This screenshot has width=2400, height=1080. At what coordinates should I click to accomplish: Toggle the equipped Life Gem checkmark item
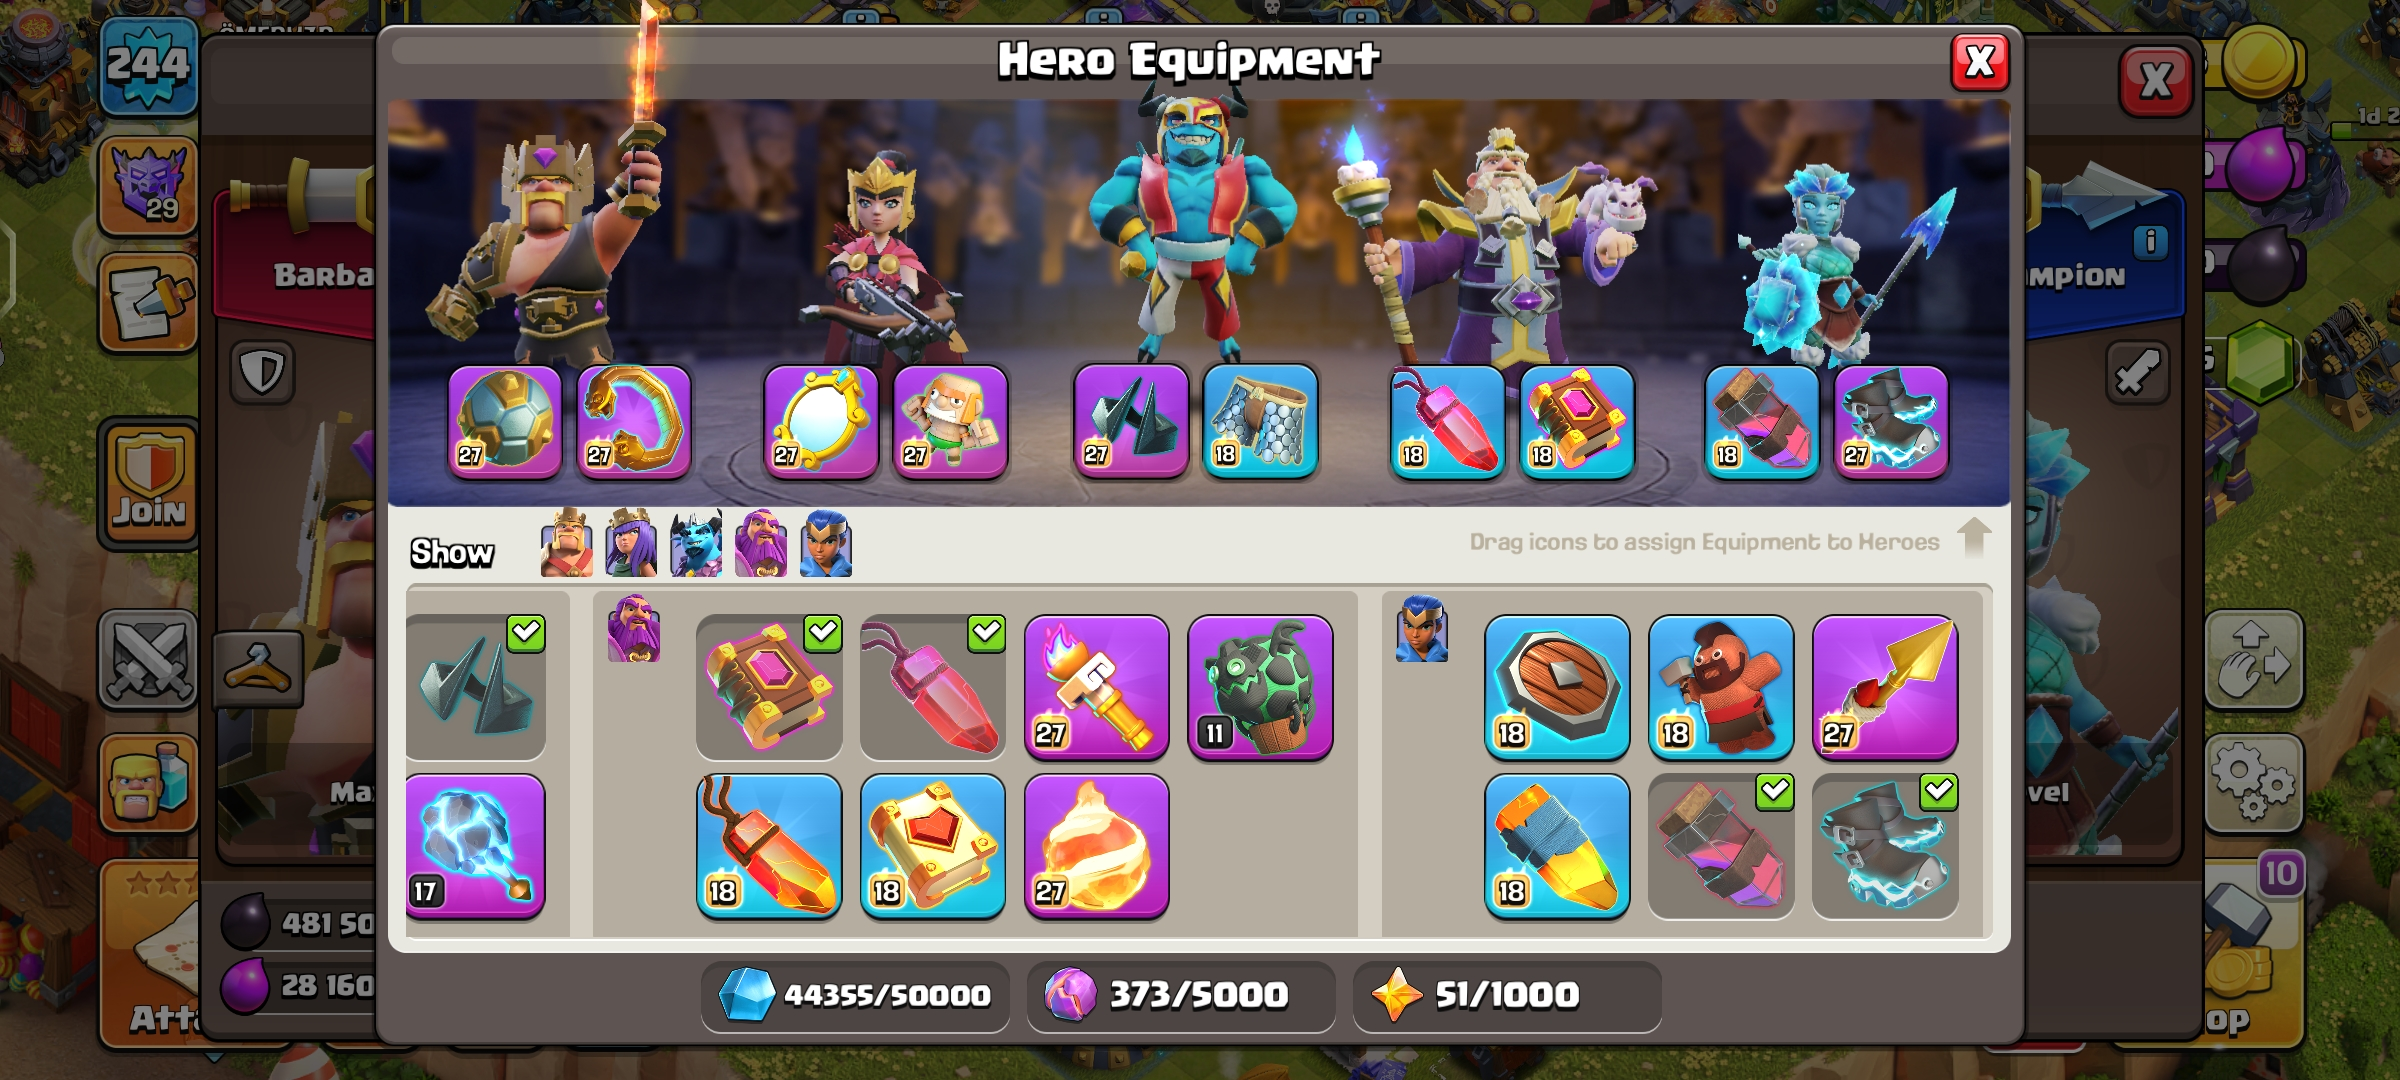click(933, 688)
